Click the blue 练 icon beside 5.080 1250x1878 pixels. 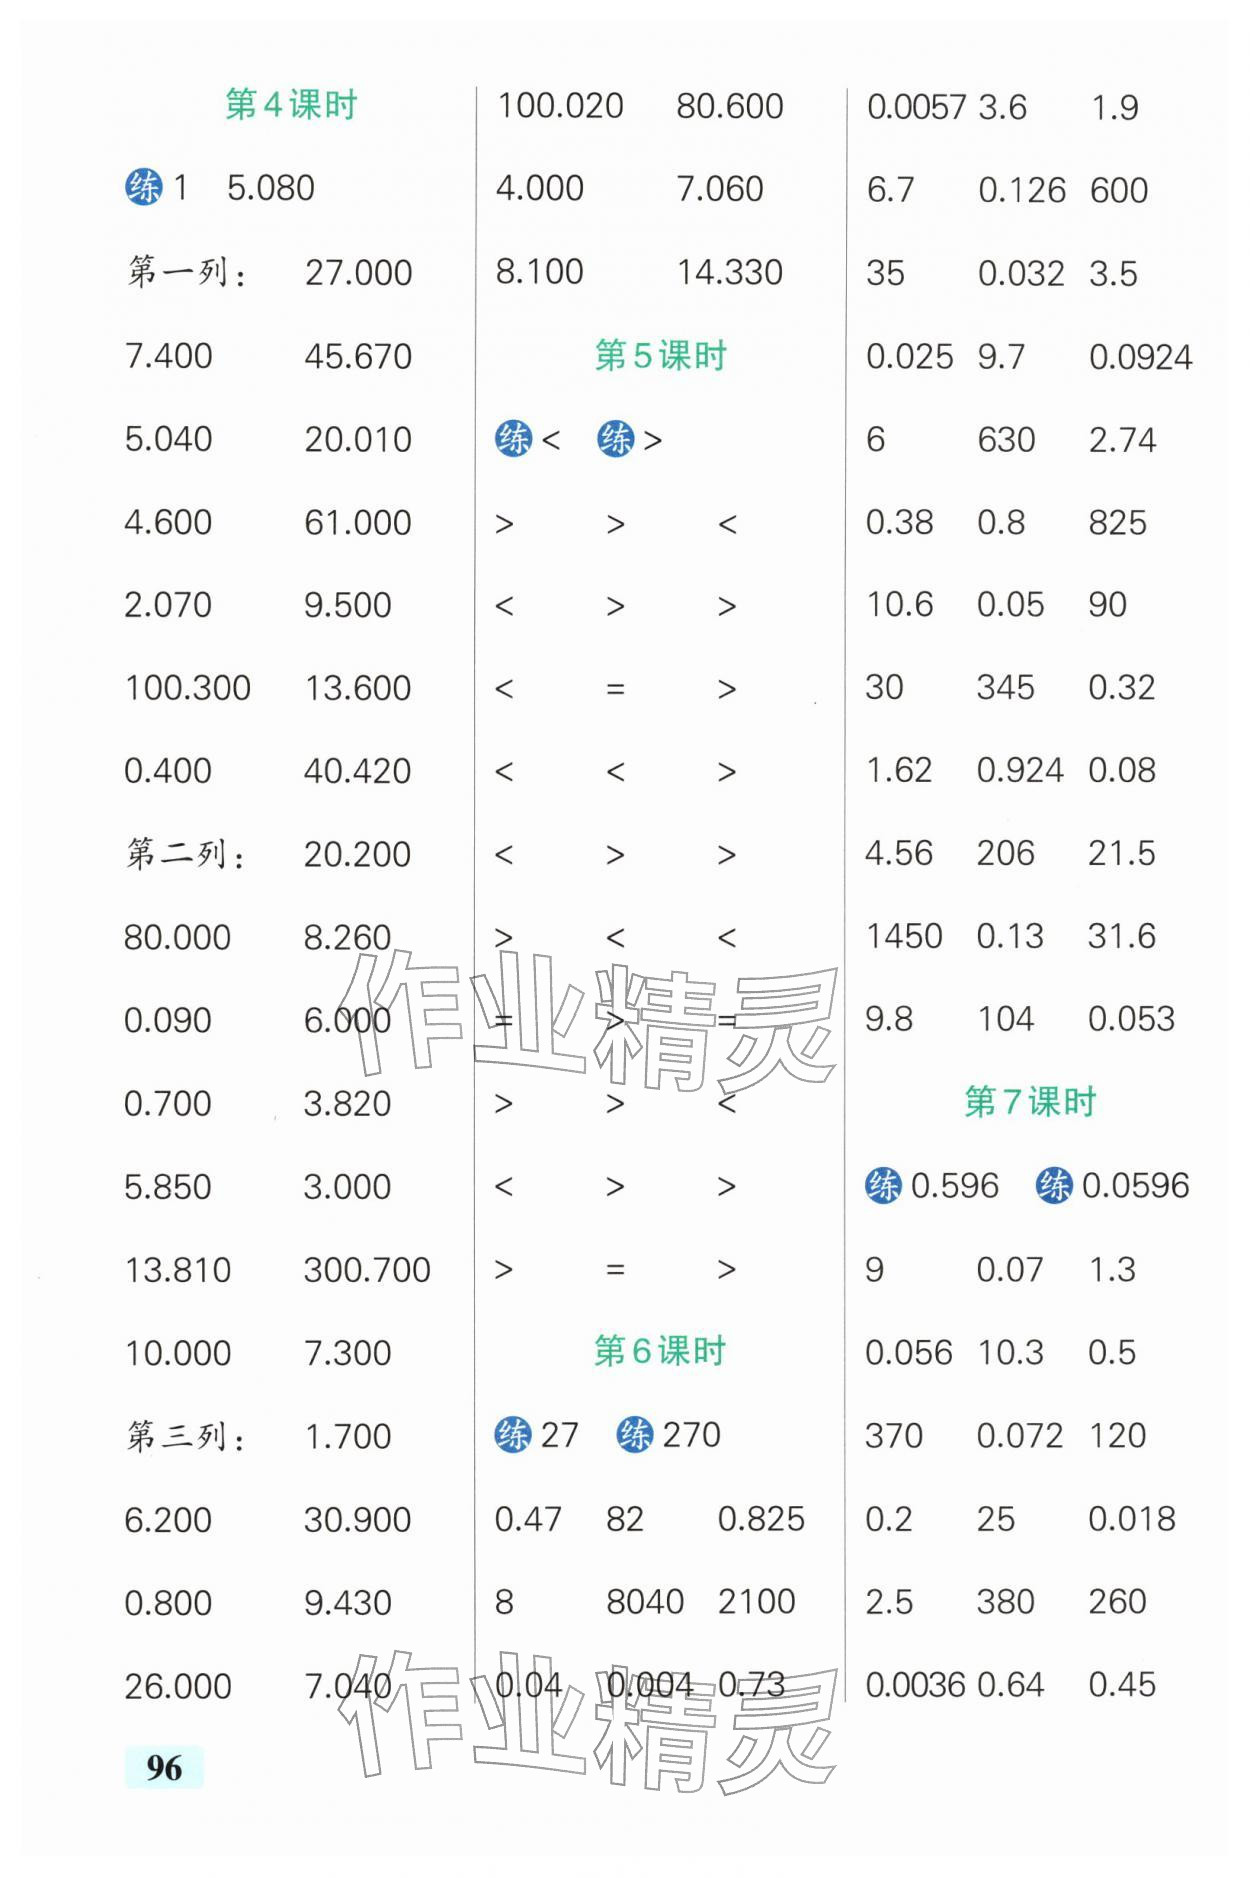pyautogui.click(x=143, y=187)
